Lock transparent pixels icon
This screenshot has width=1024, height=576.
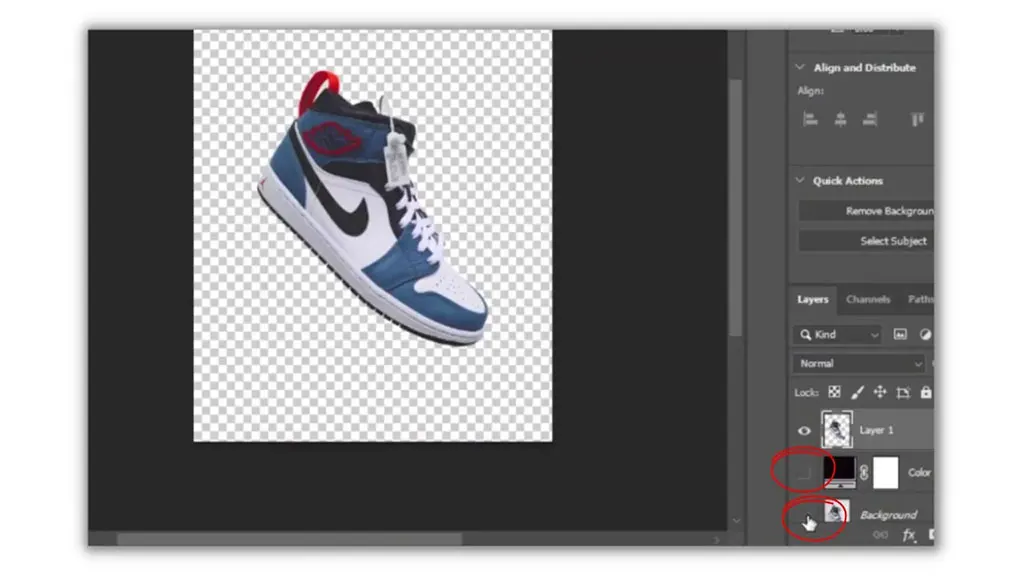pos(834,392)
